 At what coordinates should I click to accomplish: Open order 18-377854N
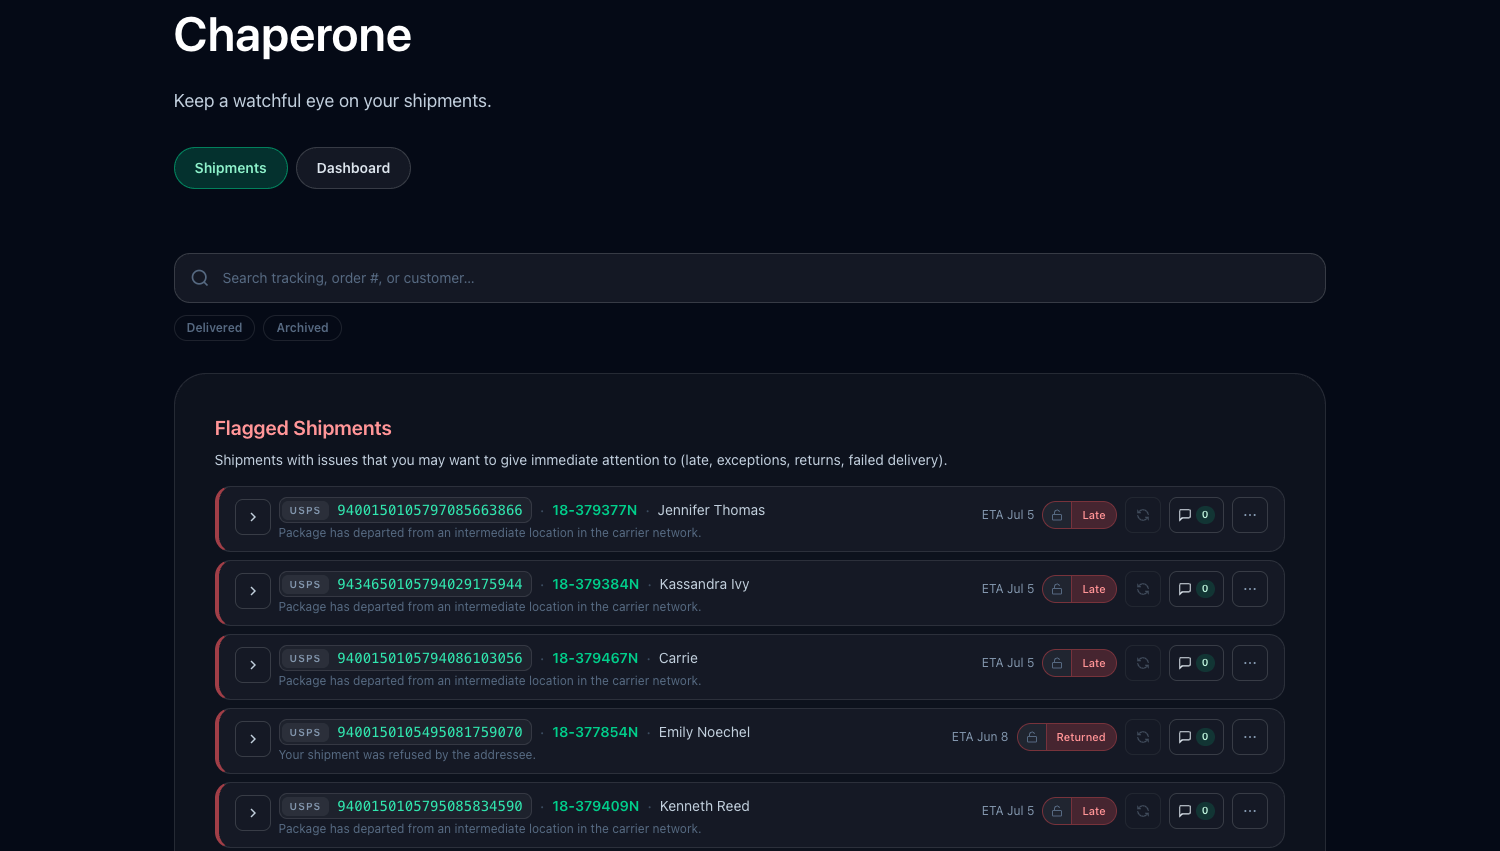click(x=595, y=732)
